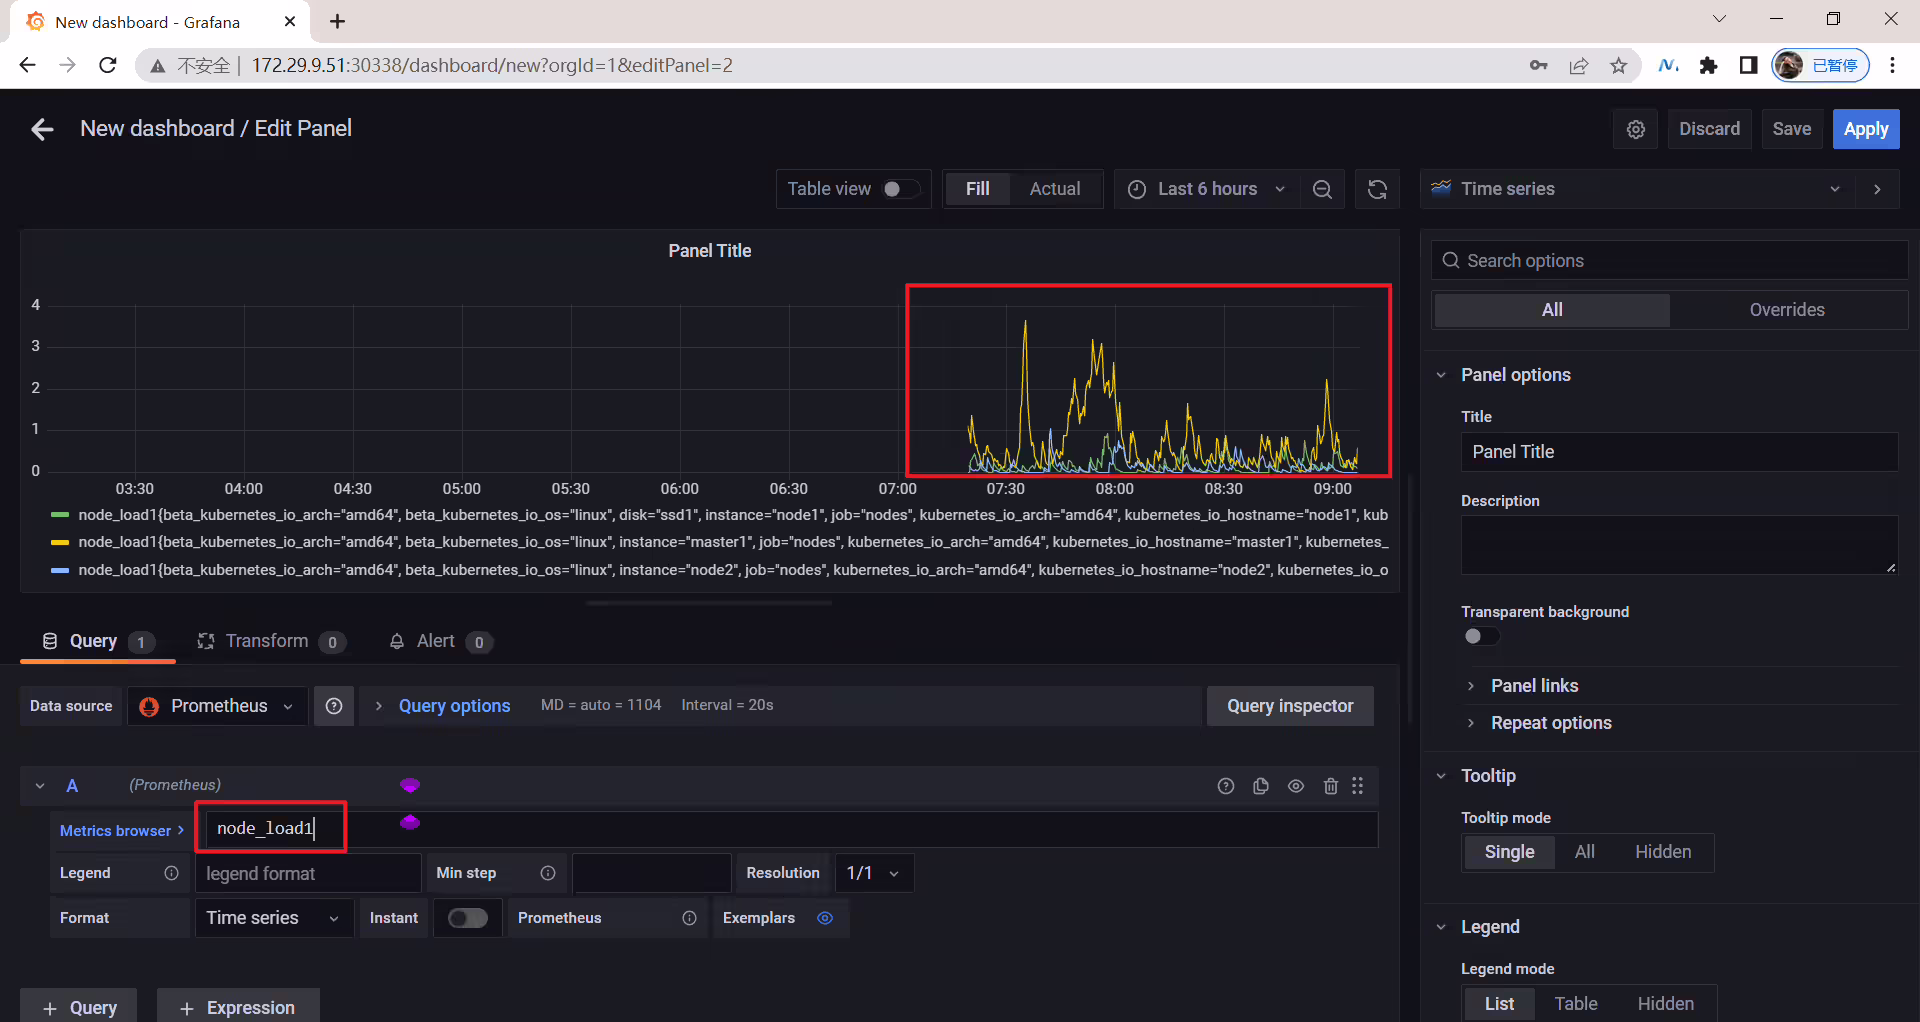Hide query A with the eye icon
Image resolution: width=1920 pixels, height=1022 pixels.
pos(1296,786)
